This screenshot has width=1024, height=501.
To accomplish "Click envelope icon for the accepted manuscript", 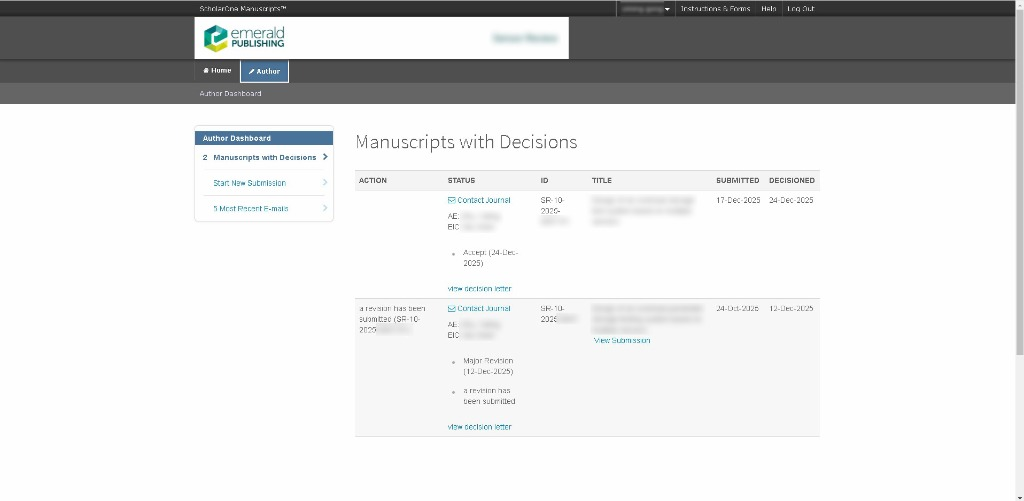I will tap(452, 201).
